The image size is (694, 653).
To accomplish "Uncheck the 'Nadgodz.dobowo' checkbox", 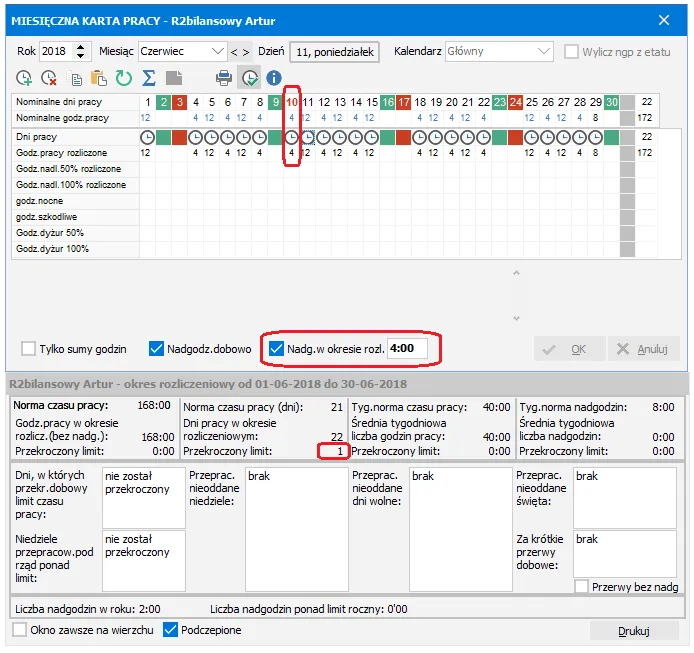I will point(156,349).
